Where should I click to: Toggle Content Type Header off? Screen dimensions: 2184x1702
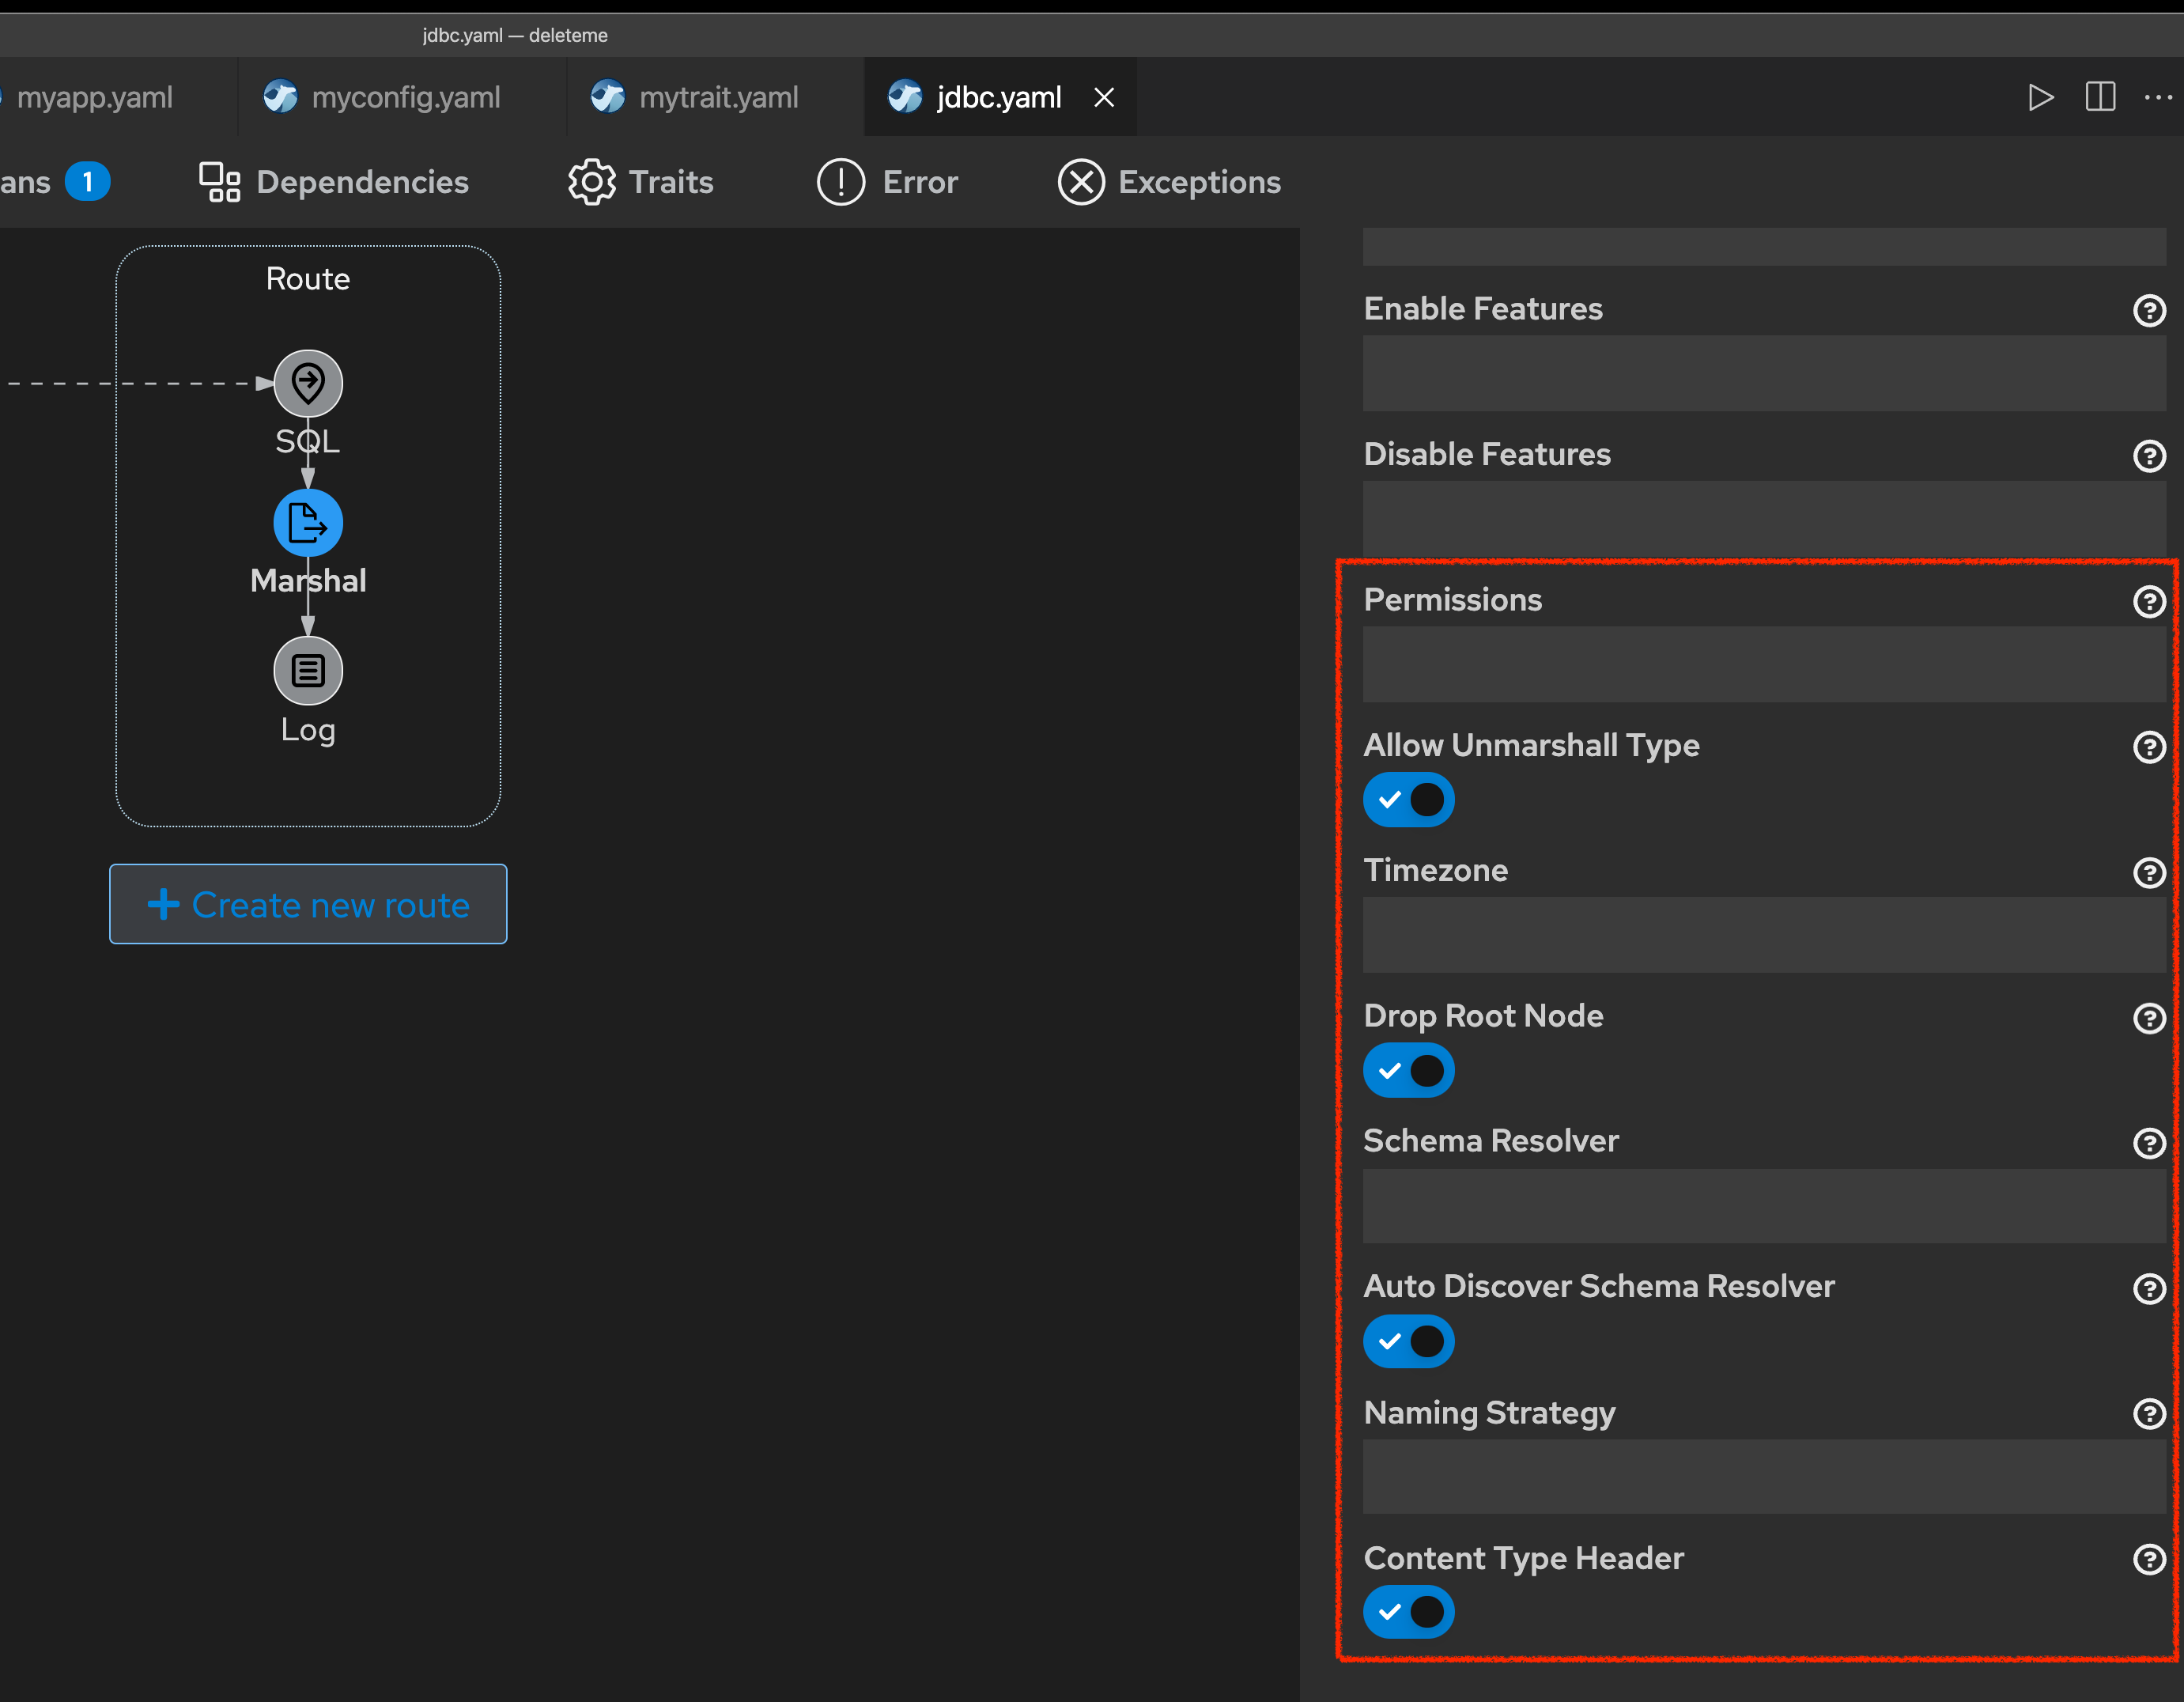(x=1408, y=1612)
